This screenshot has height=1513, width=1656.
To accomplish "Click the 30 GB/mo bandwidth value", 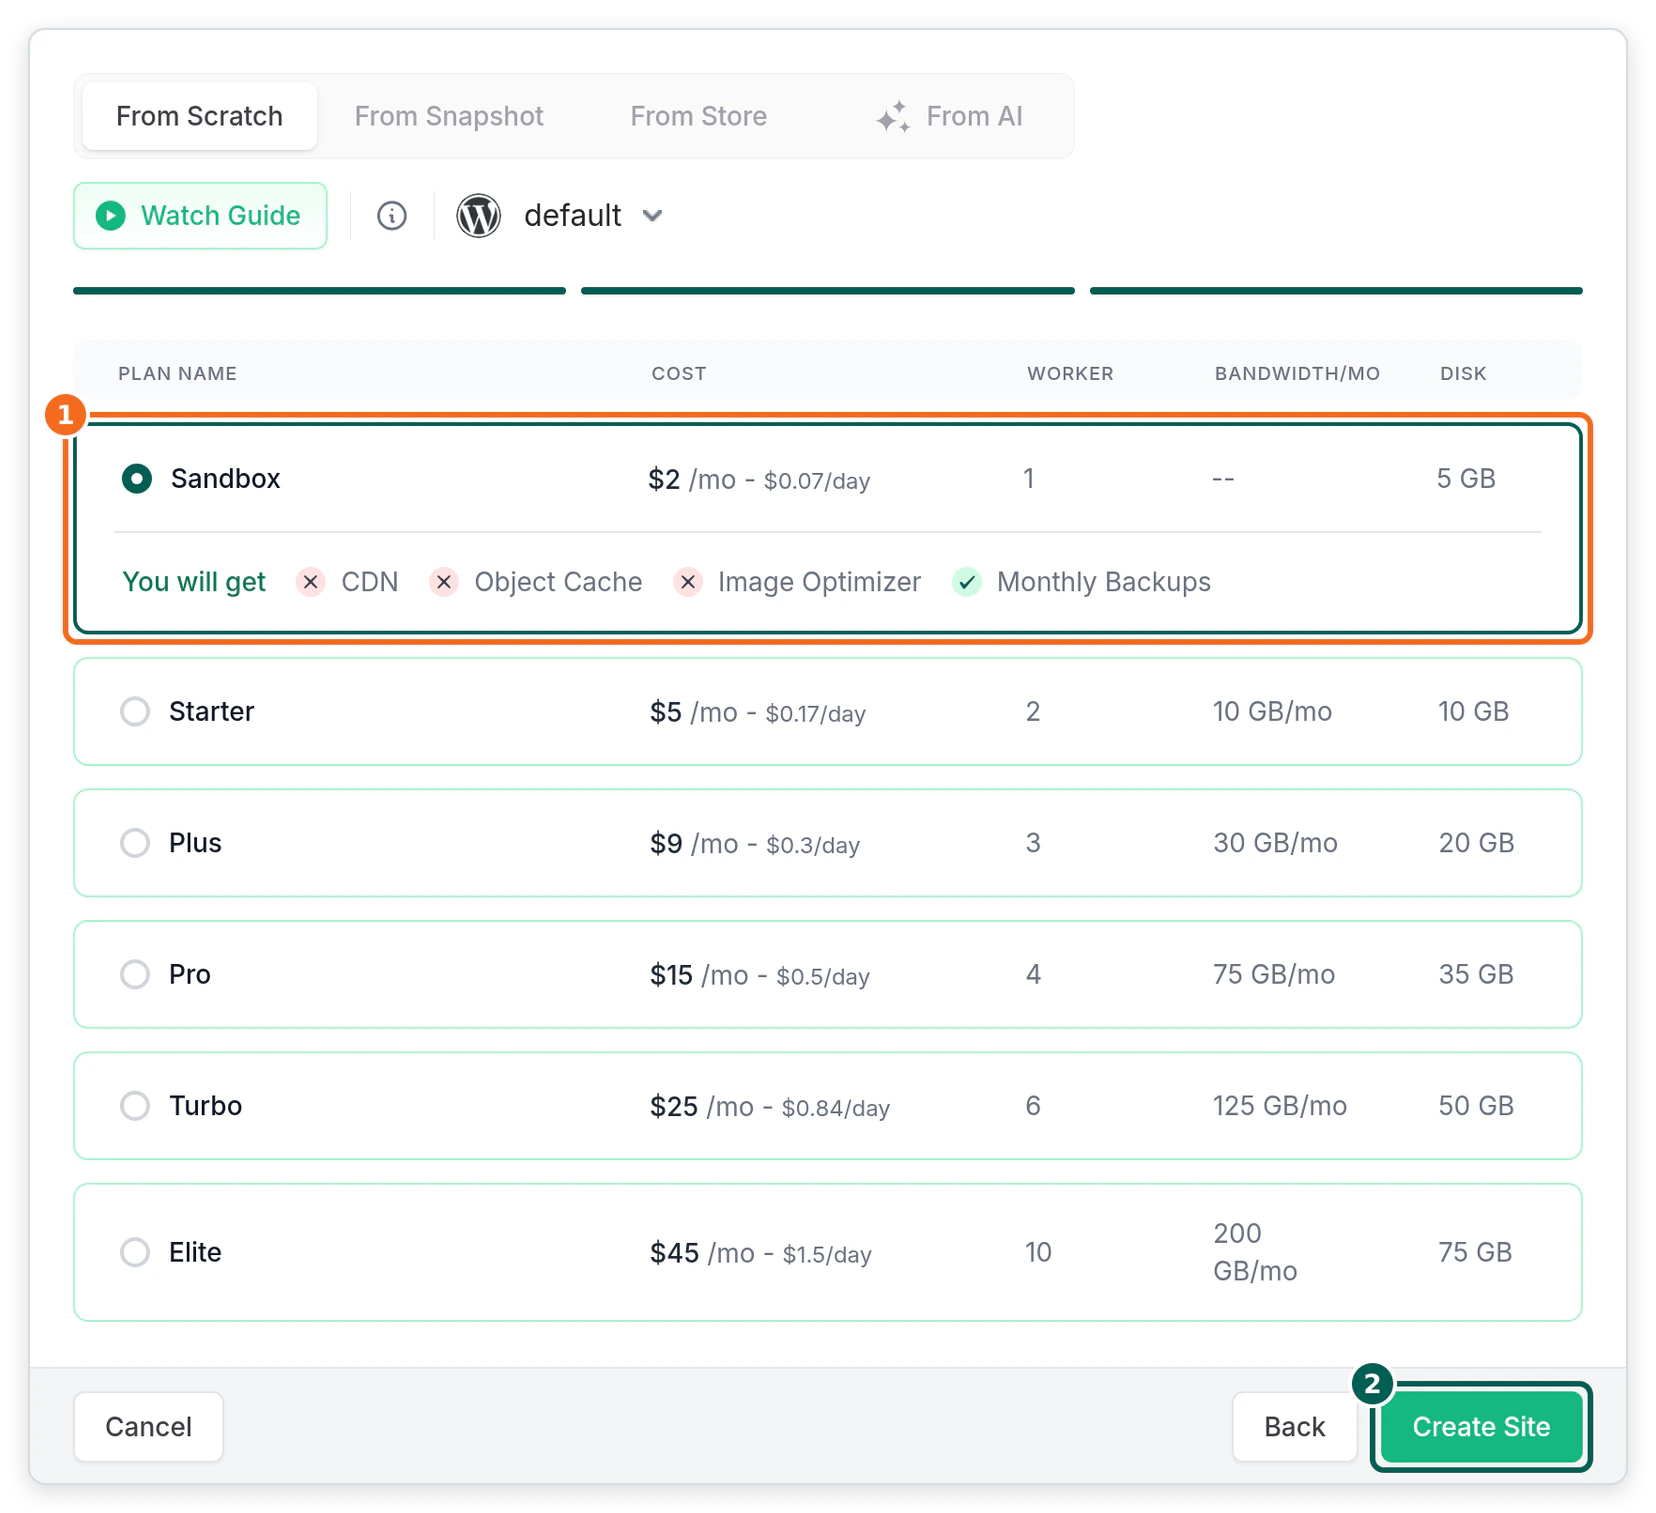I will point(1275,843).
